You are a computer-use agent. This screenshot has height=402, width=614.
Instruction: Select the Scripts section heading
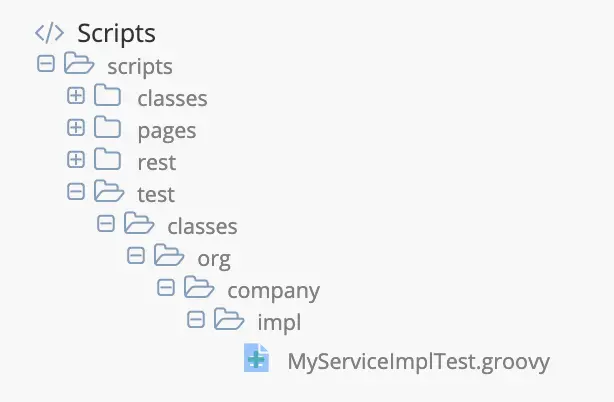pos(116,33)
